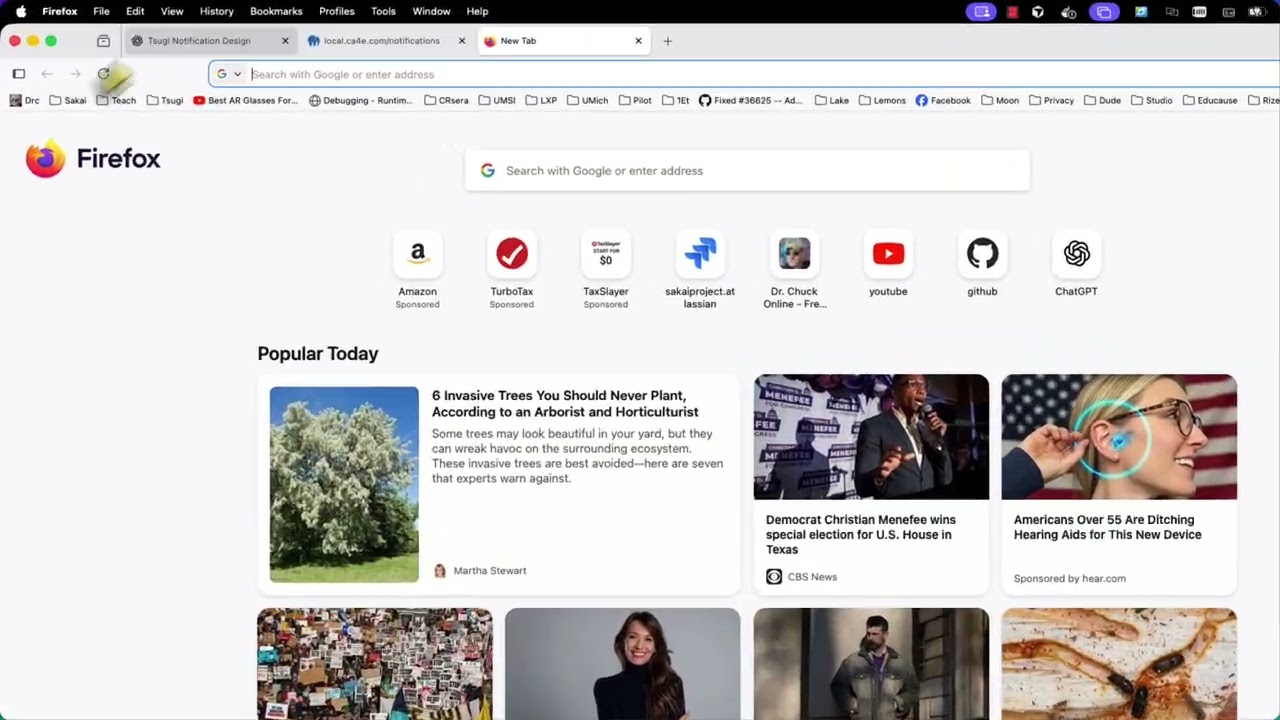This screenshot has width=1280, height=720.
Task: Open the Debugging - Runtime bookmark
Action: [361, 100]
